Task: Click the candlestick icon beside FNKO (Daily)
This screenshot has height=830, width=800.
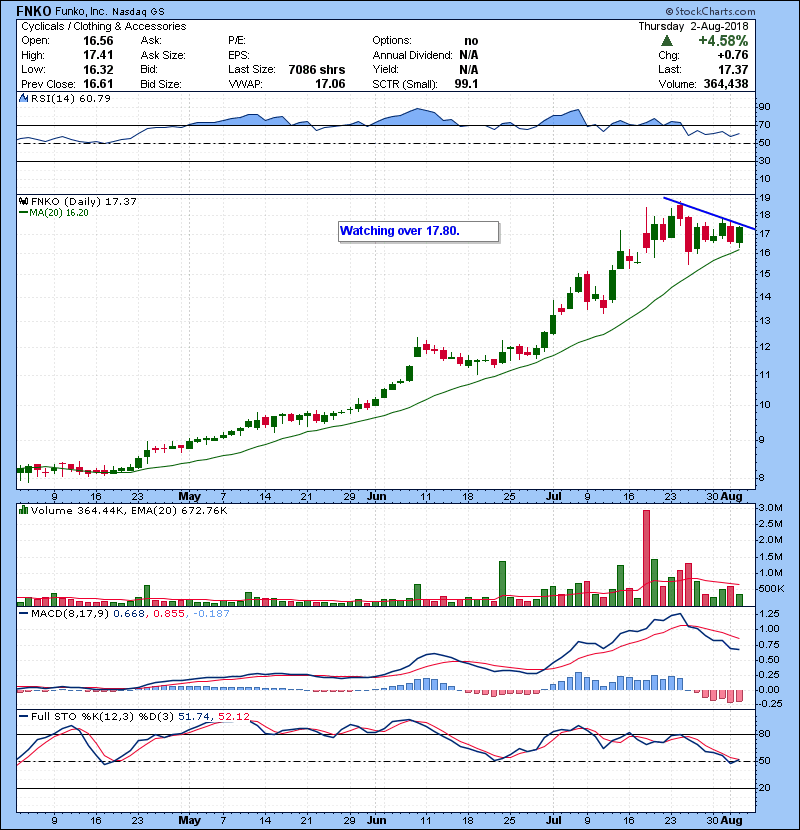Action: point(23,201)
